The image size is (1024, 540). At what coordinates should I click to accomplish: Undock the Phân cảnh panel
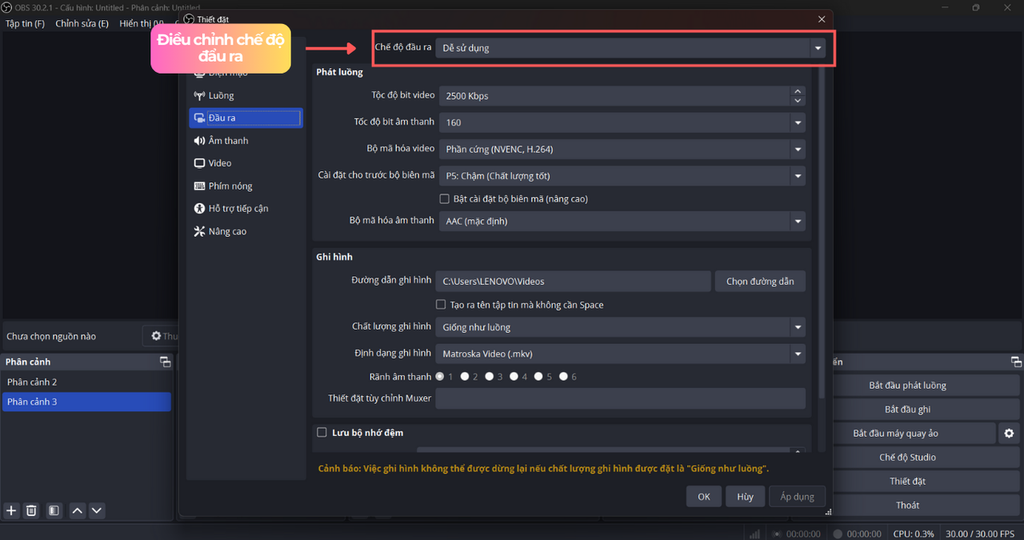[165, 362]
